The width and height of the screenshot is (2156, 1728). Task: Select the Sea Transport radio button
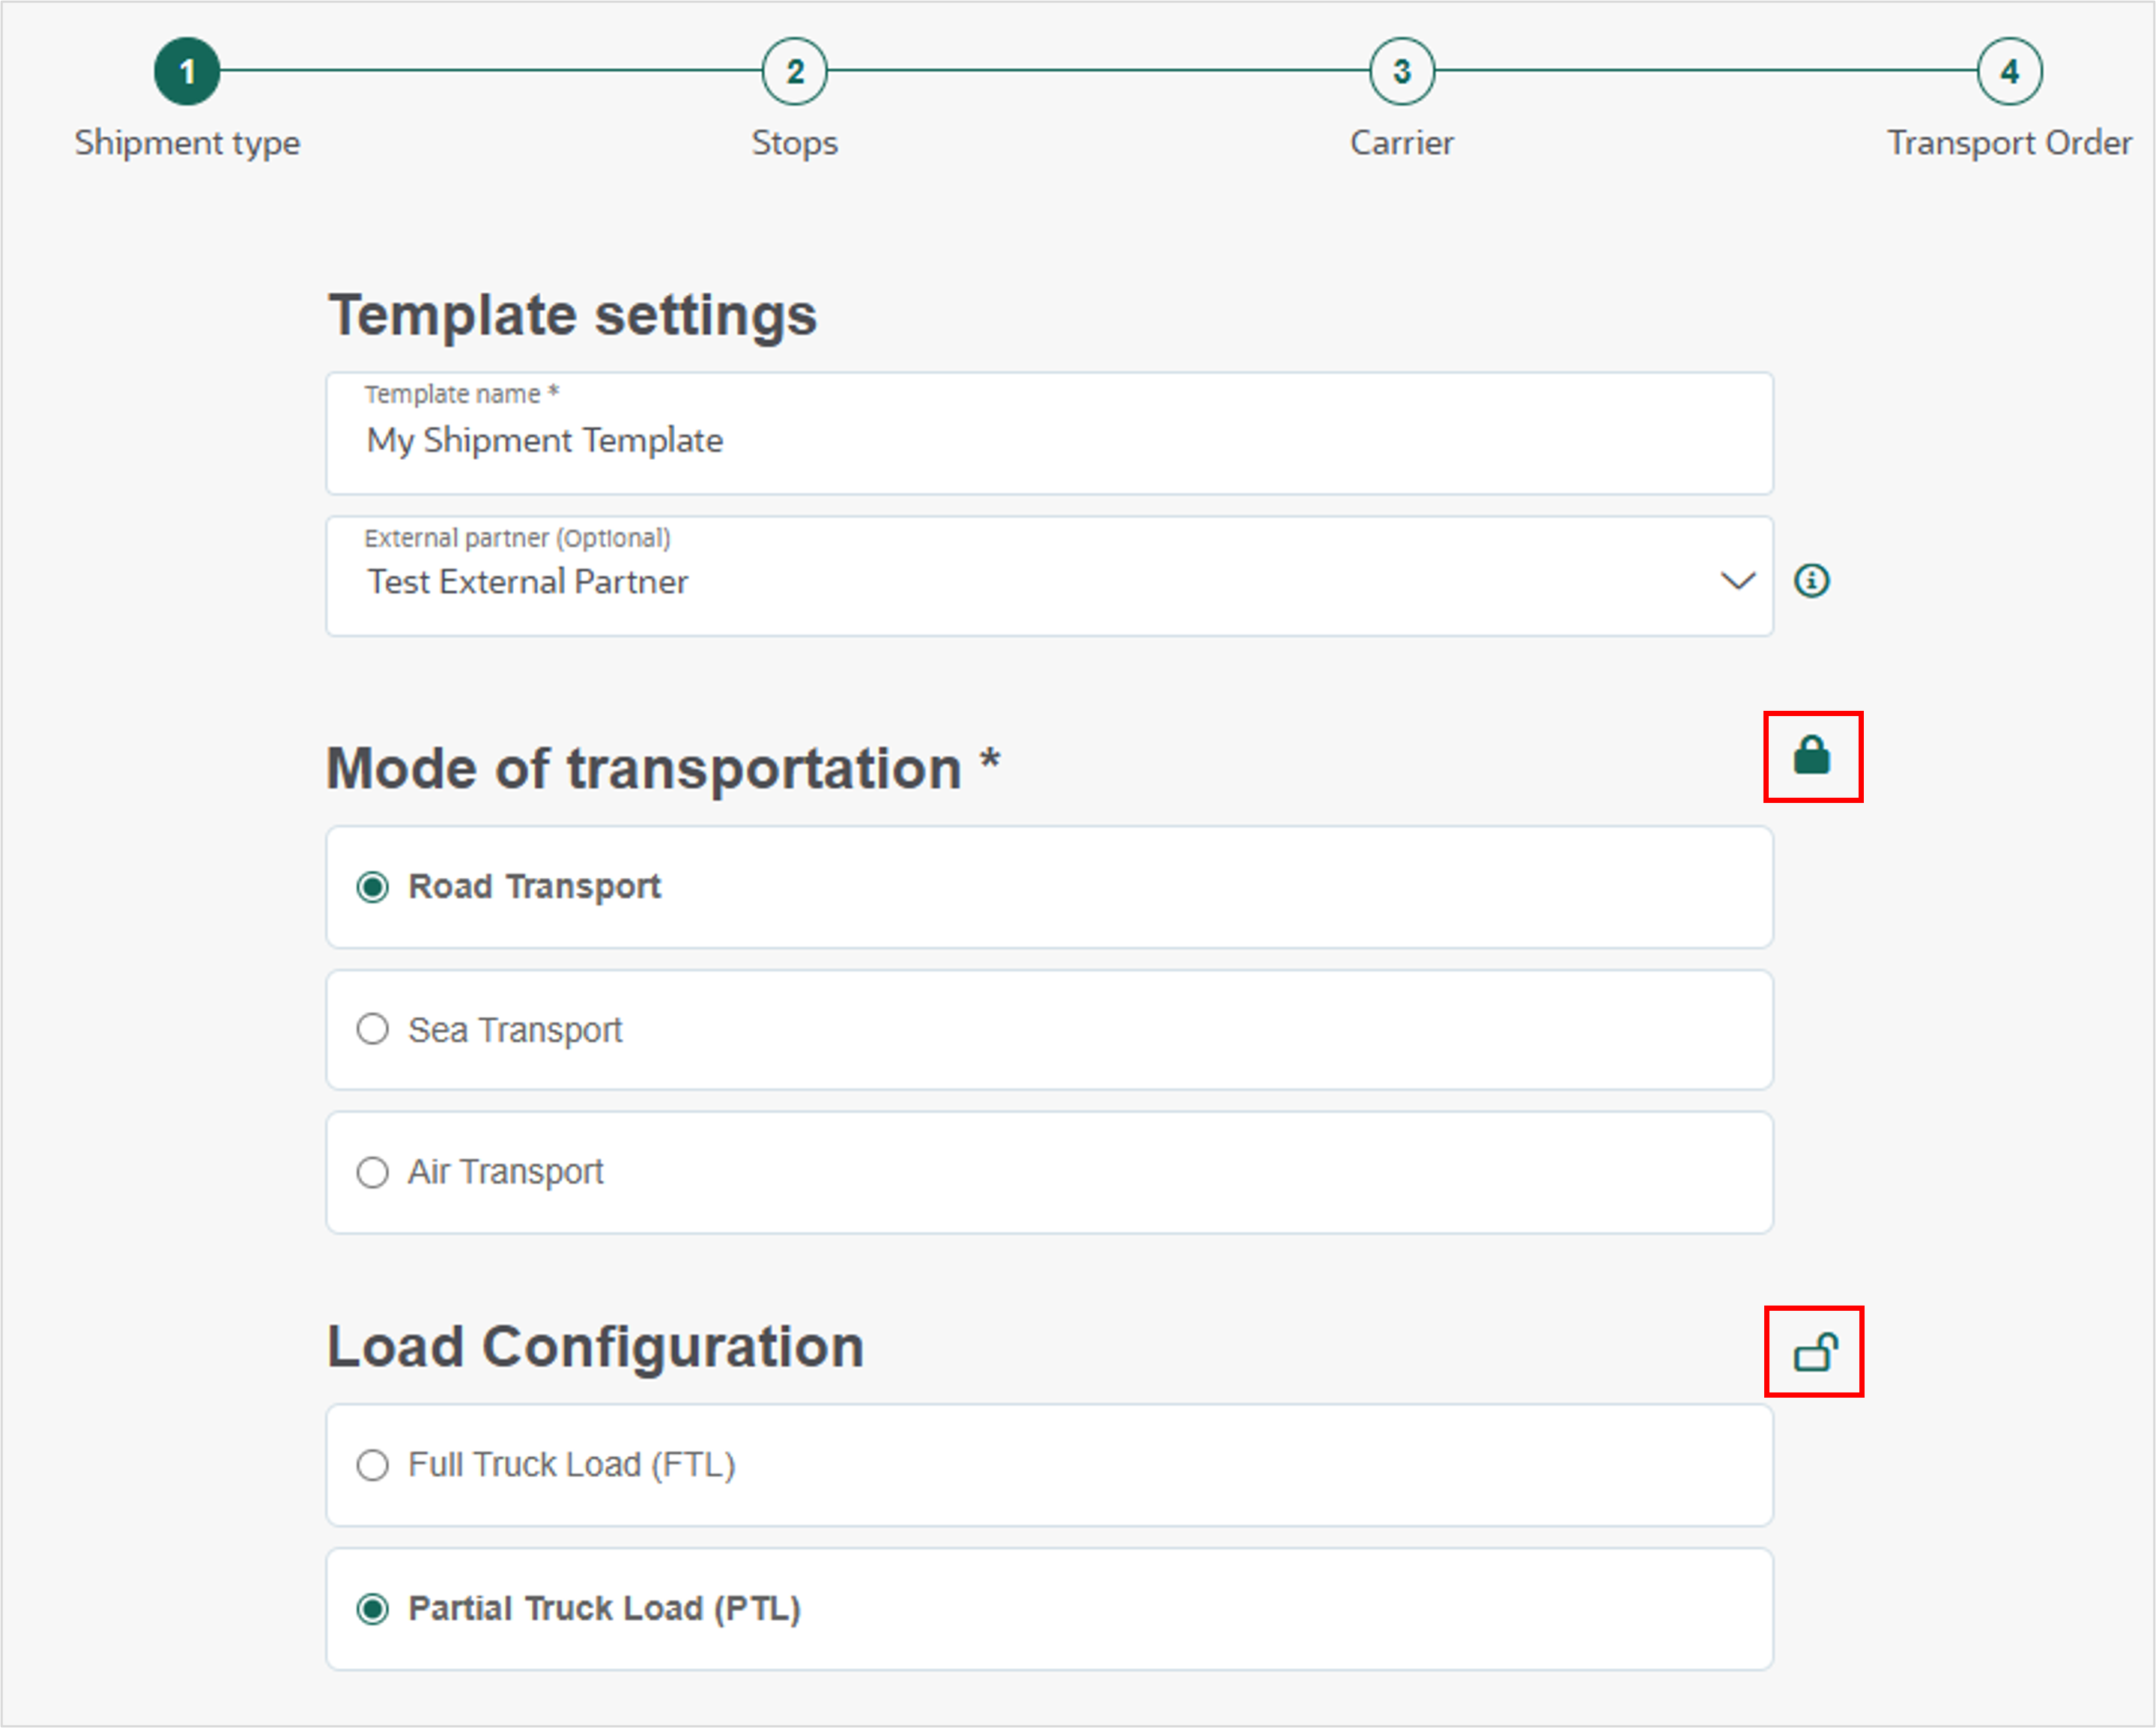point(373,1029)
